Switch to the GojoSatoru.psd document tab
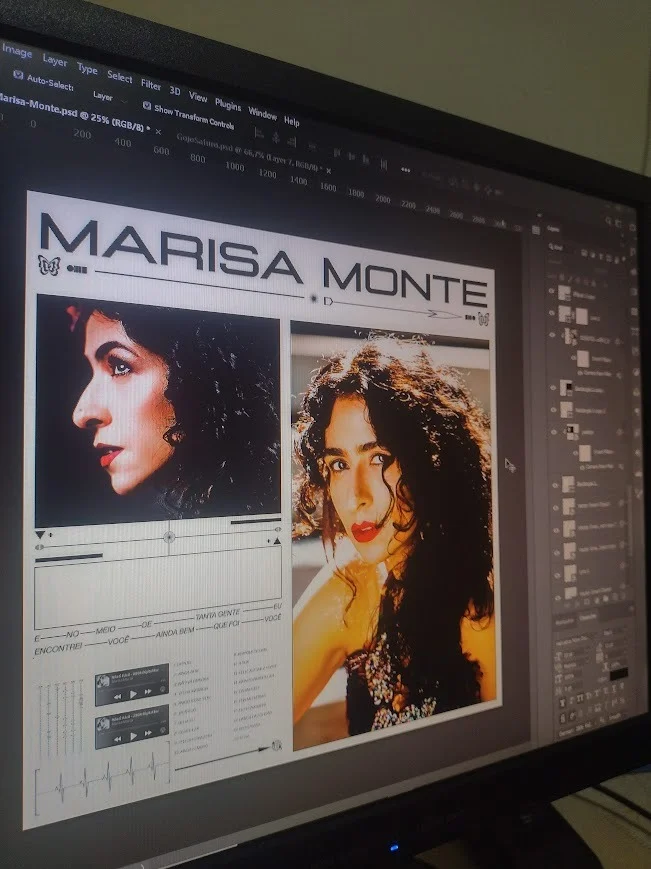The height and width of the screenshot is (869, 651). coord(248,152)
